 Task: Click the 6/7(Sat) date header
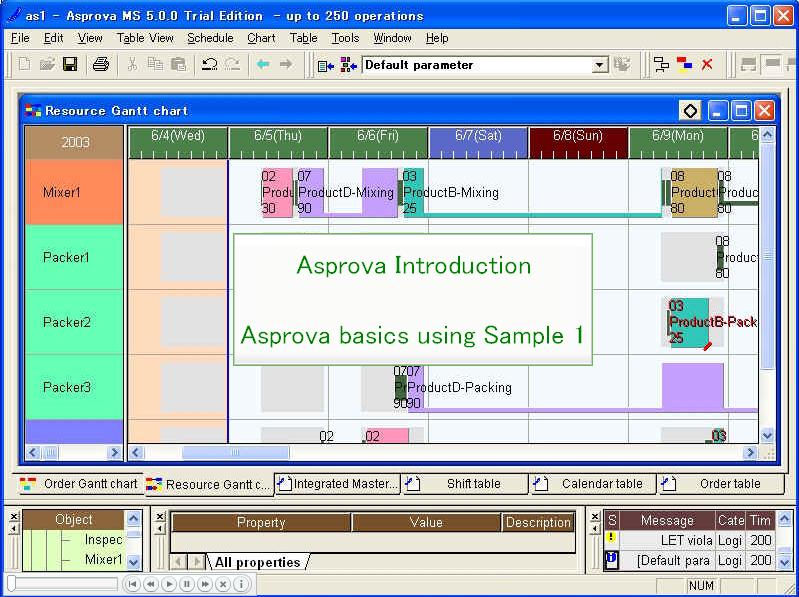478,143
